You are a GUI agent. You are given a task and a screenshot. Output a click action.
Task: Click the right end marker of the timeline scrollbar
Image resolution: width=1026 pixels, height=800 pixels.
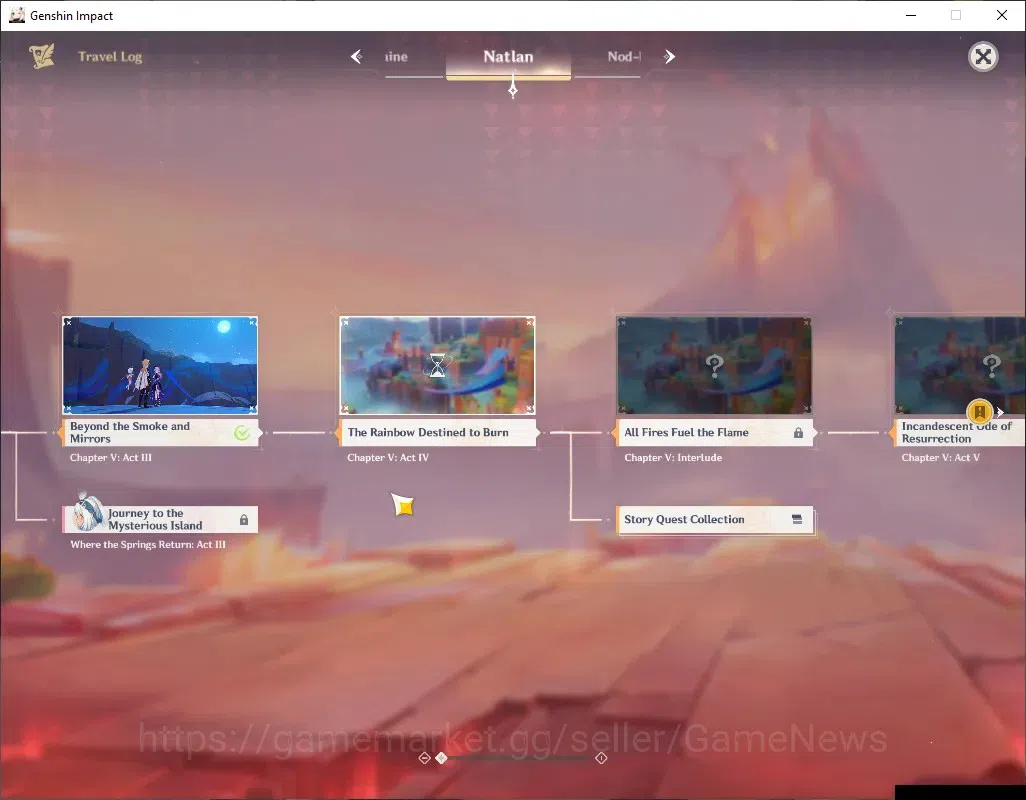pos(601,758)
